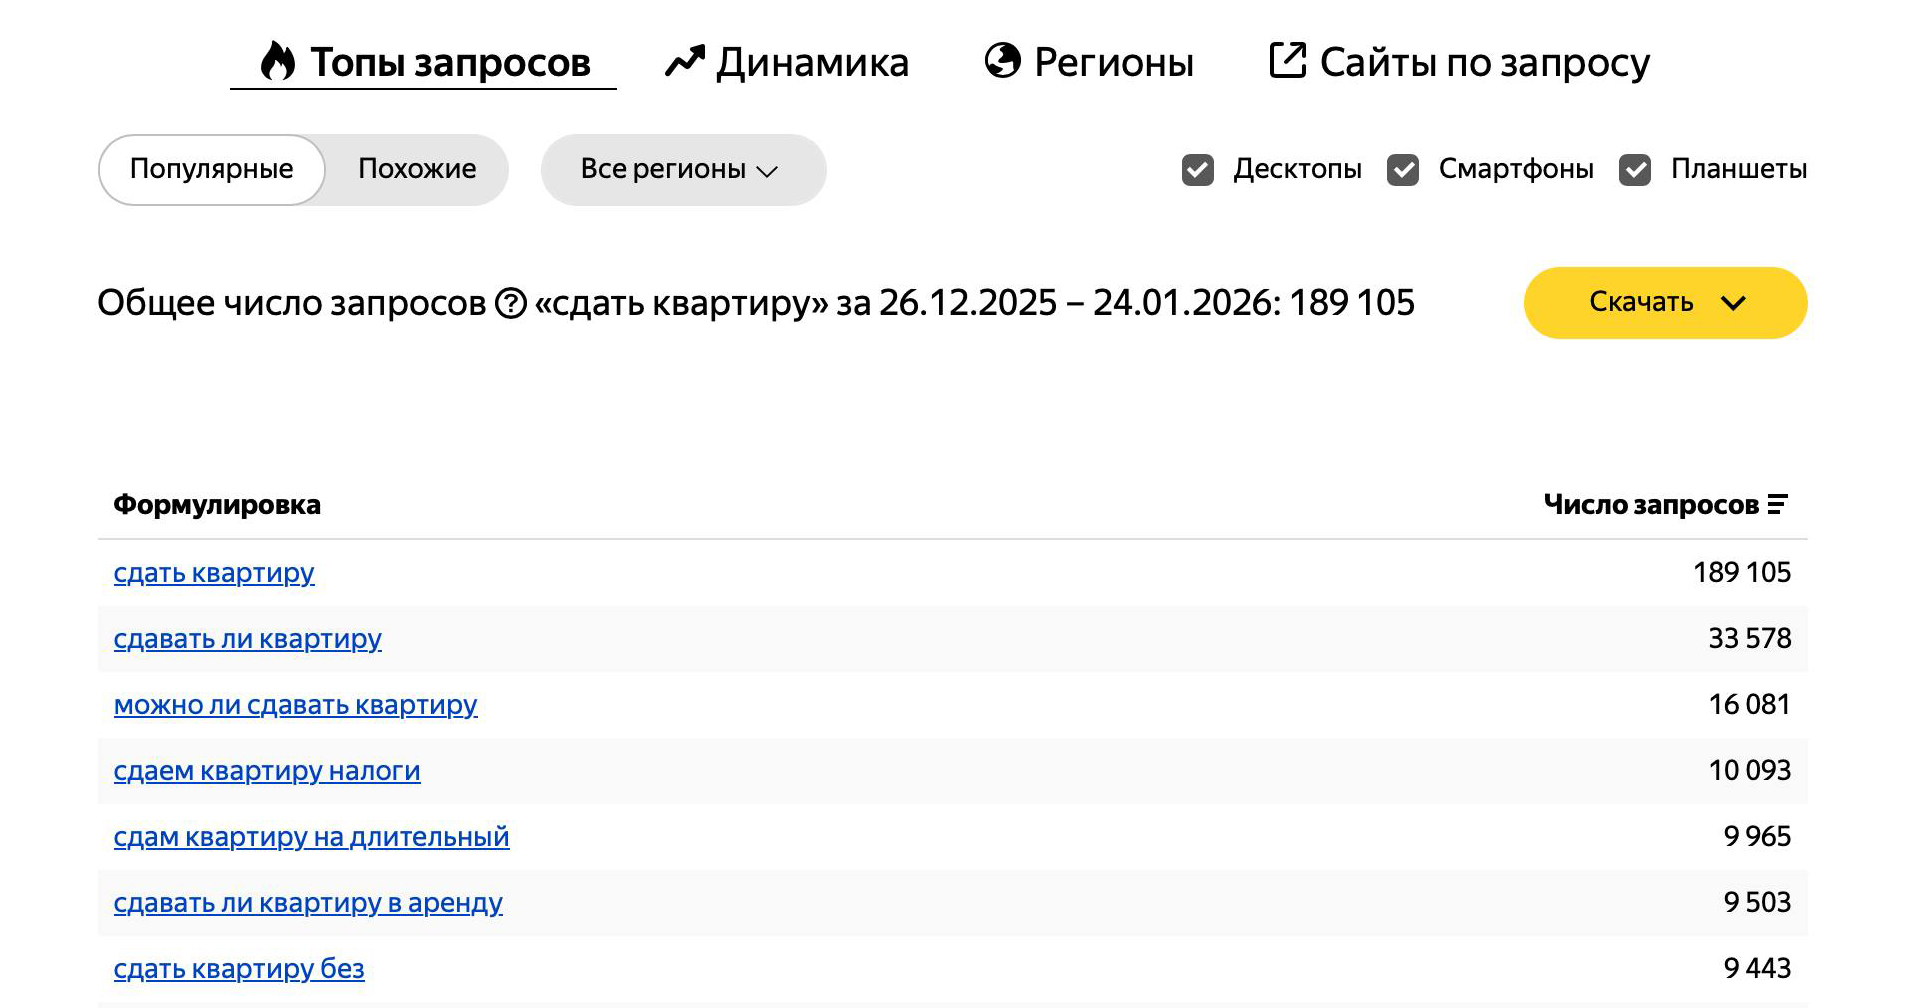1906x1008 pixels.
Task: Click the globe icon beside Регионы
Action: [1003, 61]
